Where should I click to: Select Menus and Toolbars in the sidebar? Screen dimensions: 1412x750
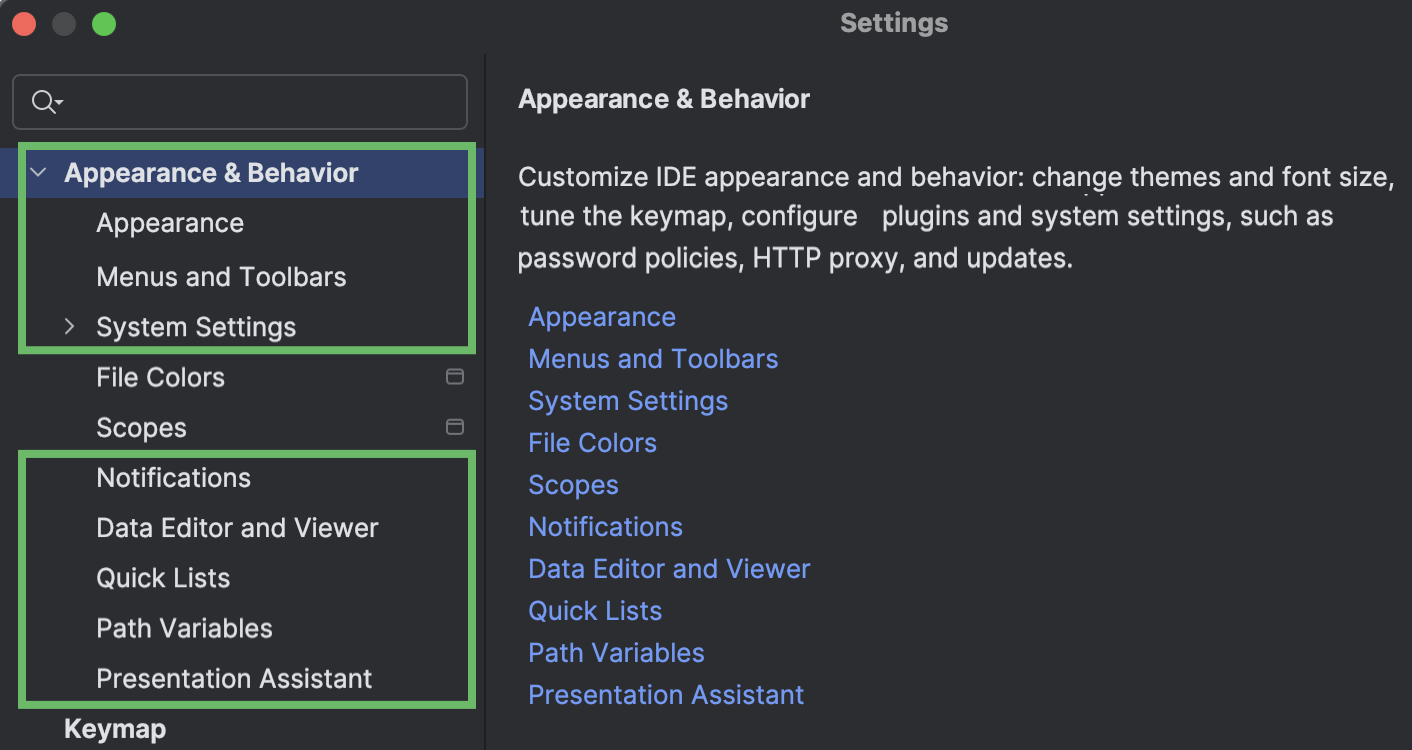[x=221, y=277]
